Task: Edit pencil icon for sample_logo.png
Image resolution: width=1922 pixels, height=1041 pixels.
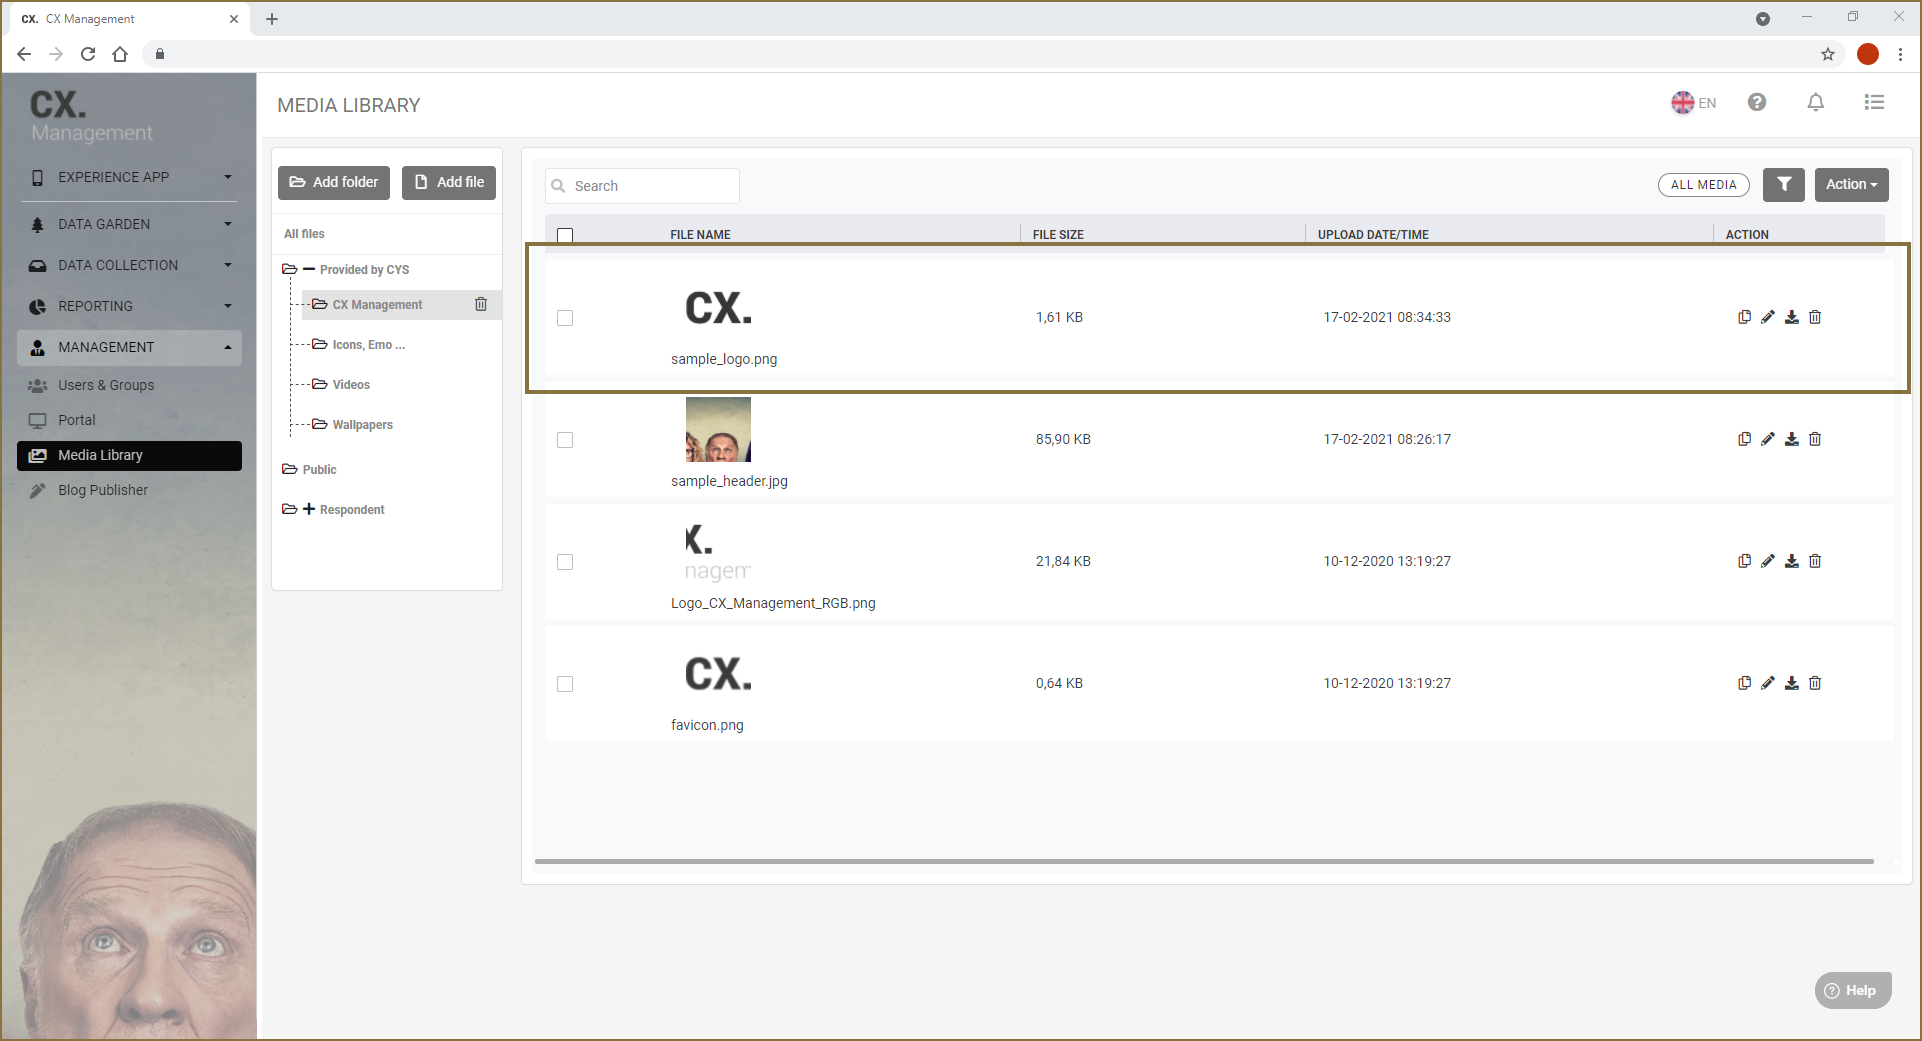Action: click(x=1768, y=317)
